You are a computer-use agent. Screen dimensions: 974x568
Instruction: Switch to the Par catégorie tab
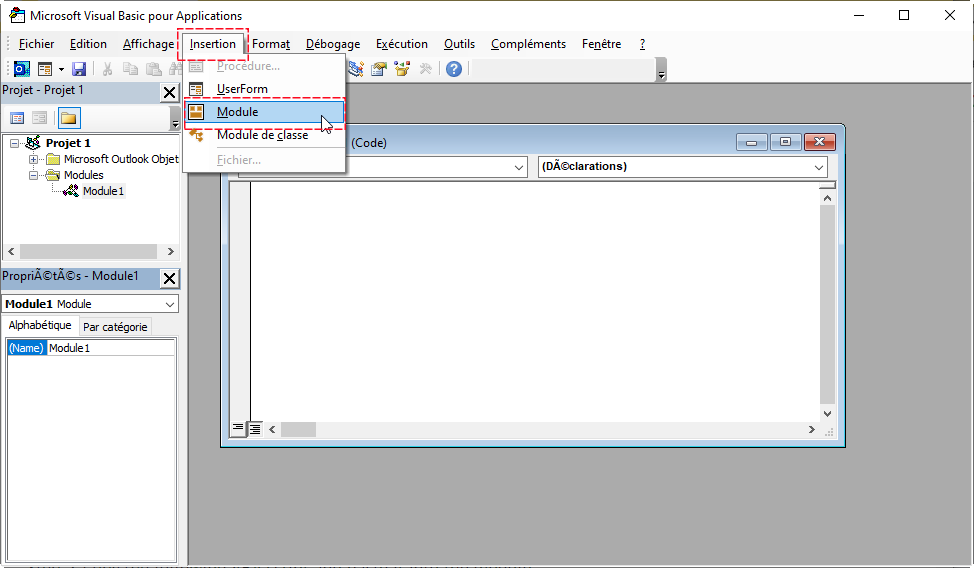[x=115, y=327]
